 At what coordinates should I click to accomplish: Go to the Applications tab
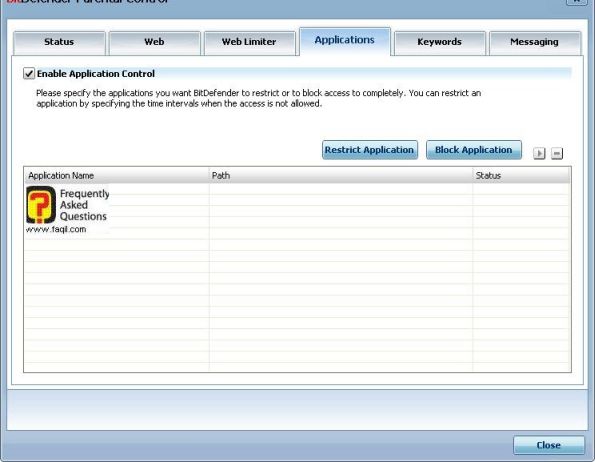(345, 41)
